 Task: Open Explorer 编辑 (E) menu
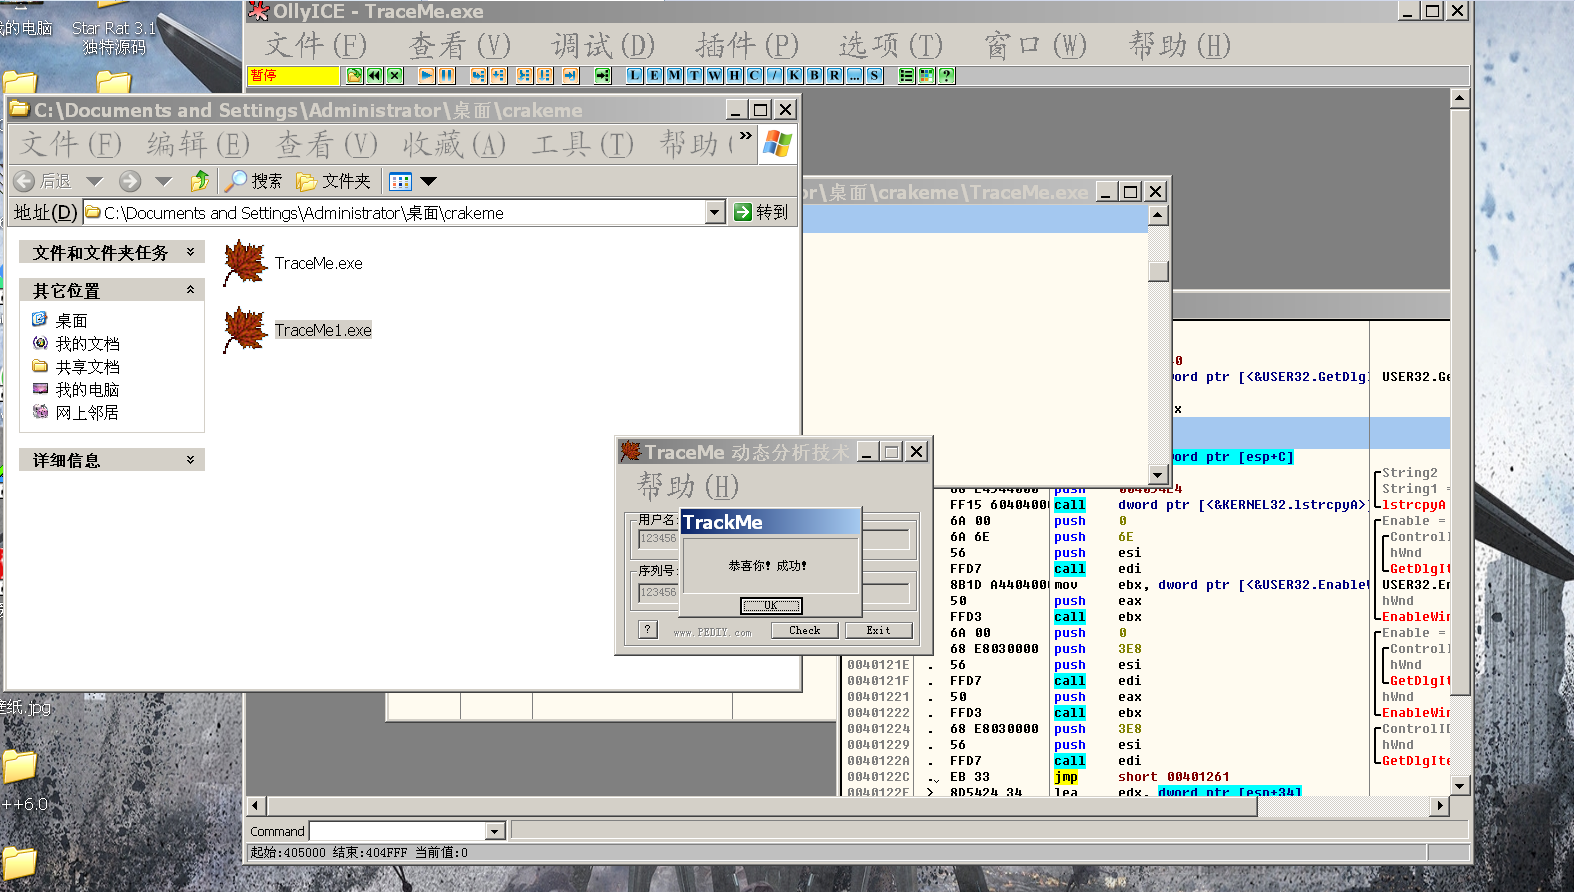pyautogui.click(x=198, y=145)
